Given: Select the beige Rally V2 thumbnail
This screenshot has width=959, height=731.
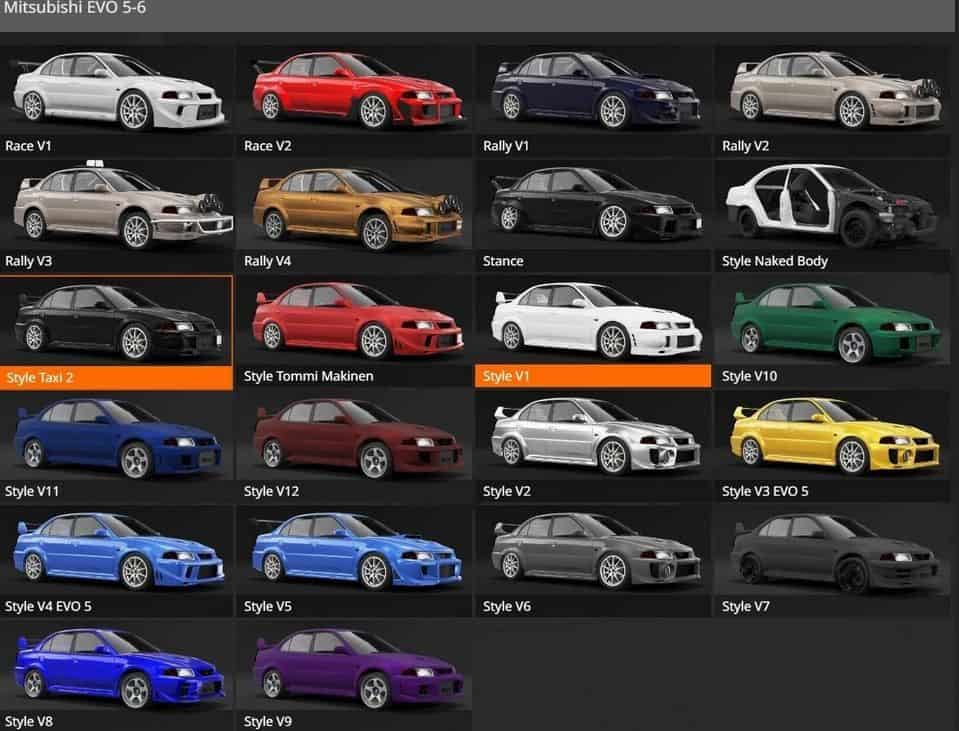Looking at the screenshot, I should click(x=835, y=89).
